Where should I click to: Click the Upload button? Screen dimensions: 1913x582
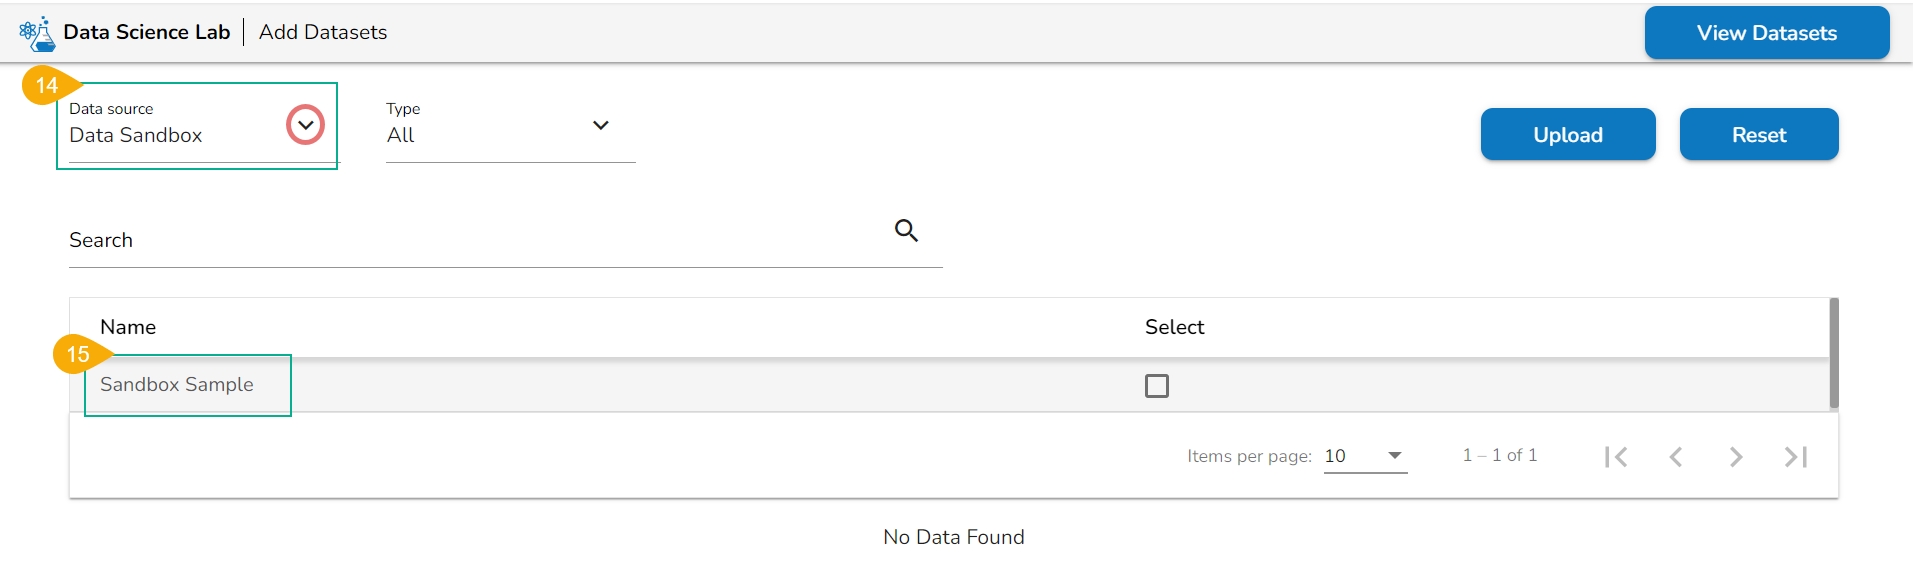tap(1567, 135)
